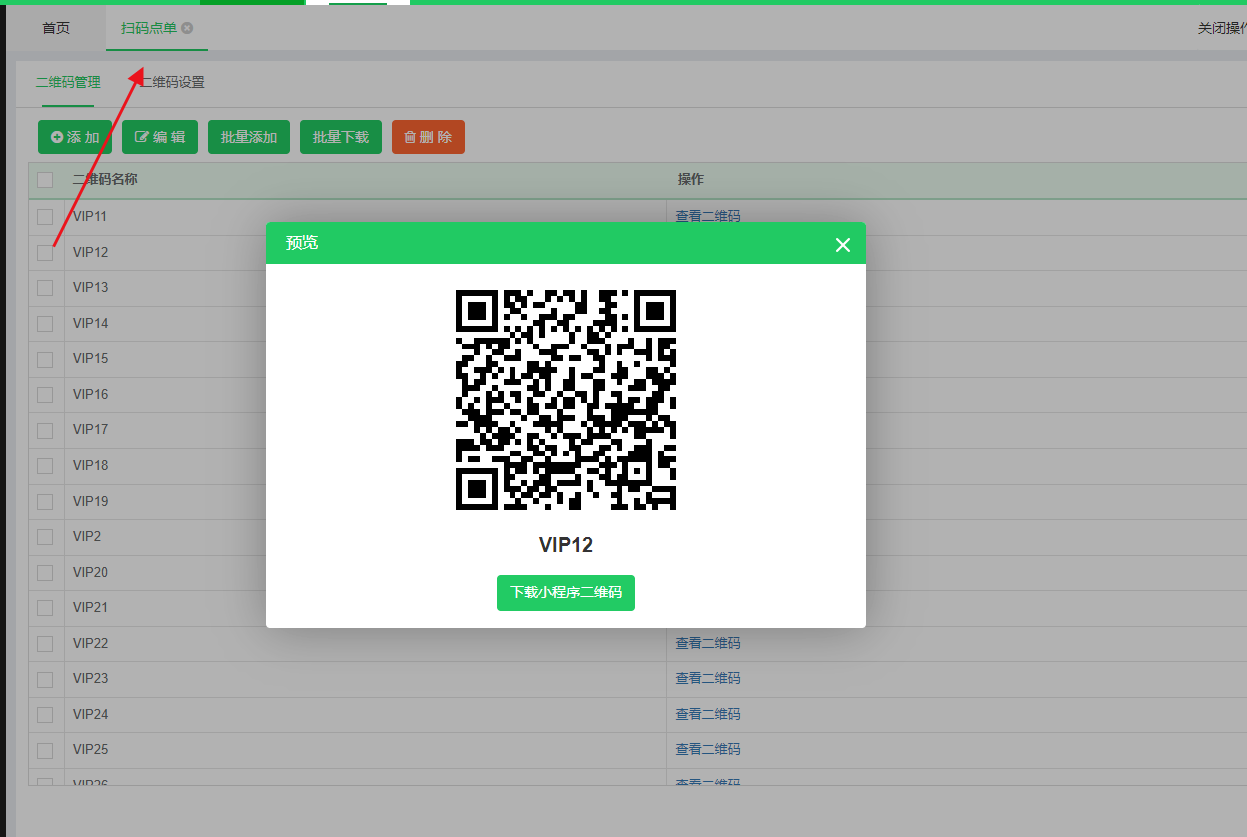Viewport: 1247px width, 837px height.
Task: Click the 批量下载 button
Action: pos(341,137)
